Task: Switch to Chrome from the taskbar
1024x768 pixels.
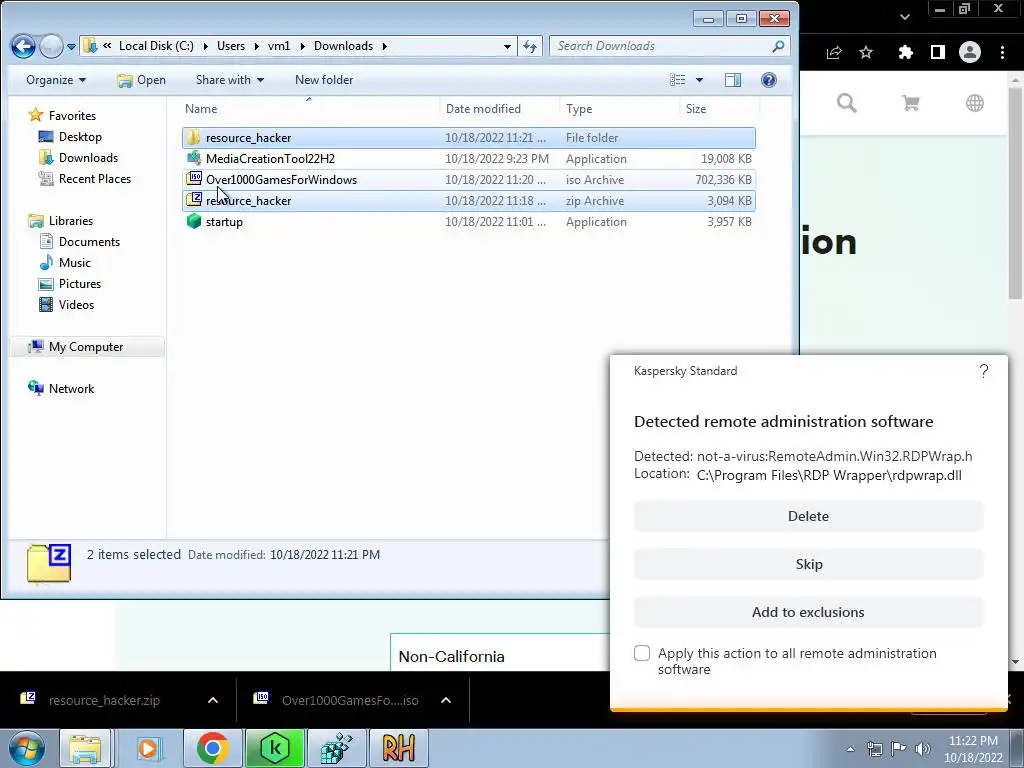Action: click(212, 748)
